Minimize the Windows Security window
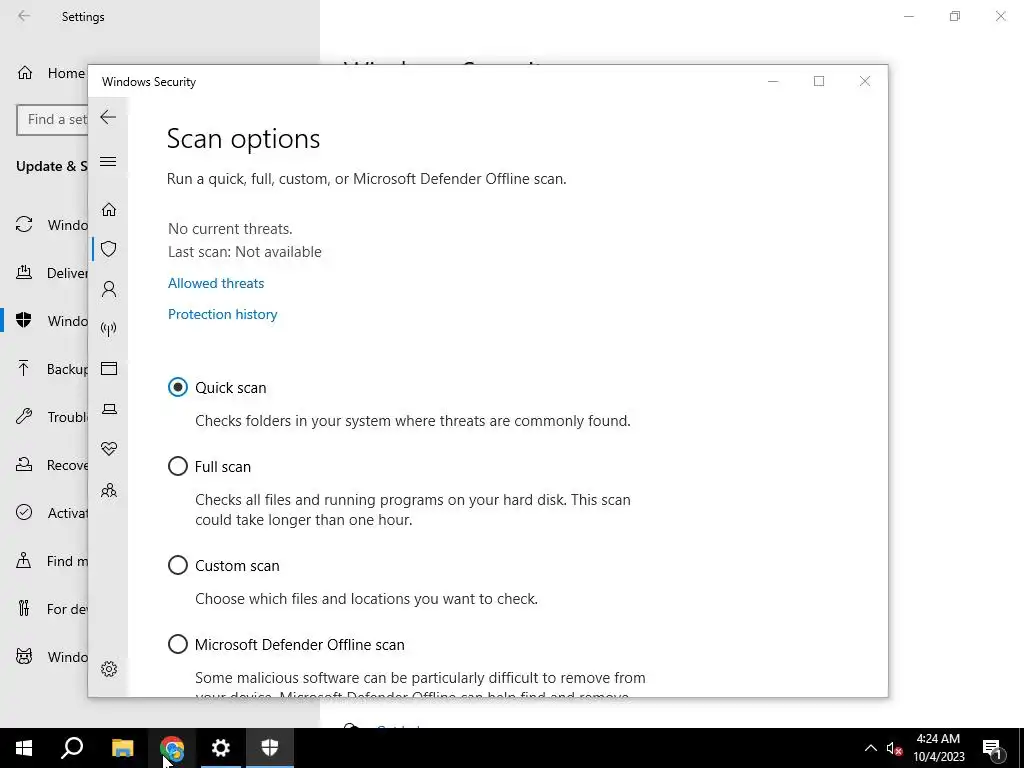This screenshot has width=1024, height=768. 773,81
